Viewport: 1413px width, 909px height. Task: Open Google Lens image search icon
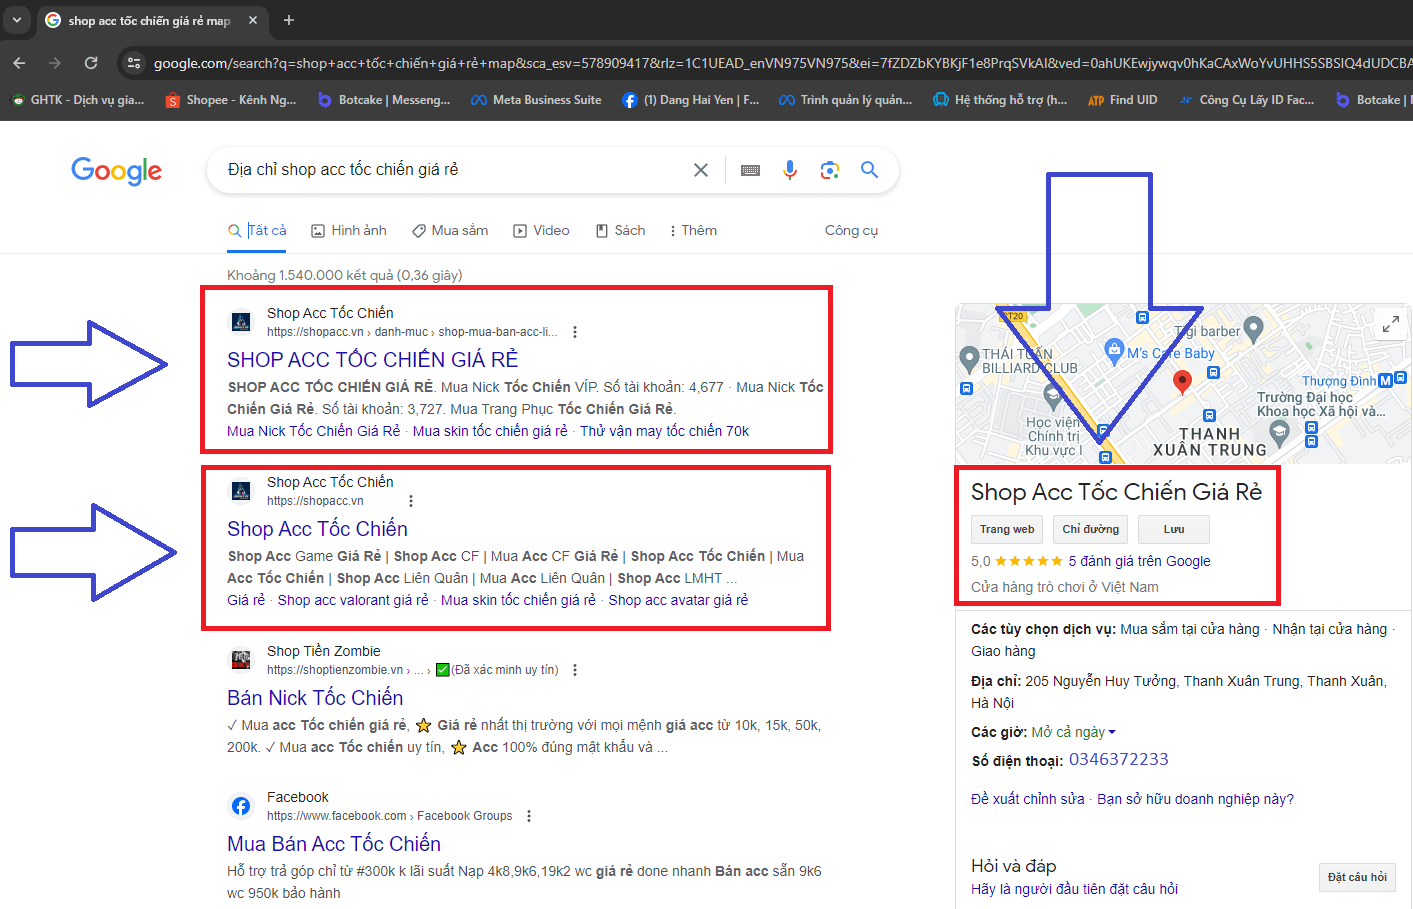click(830, 170)
